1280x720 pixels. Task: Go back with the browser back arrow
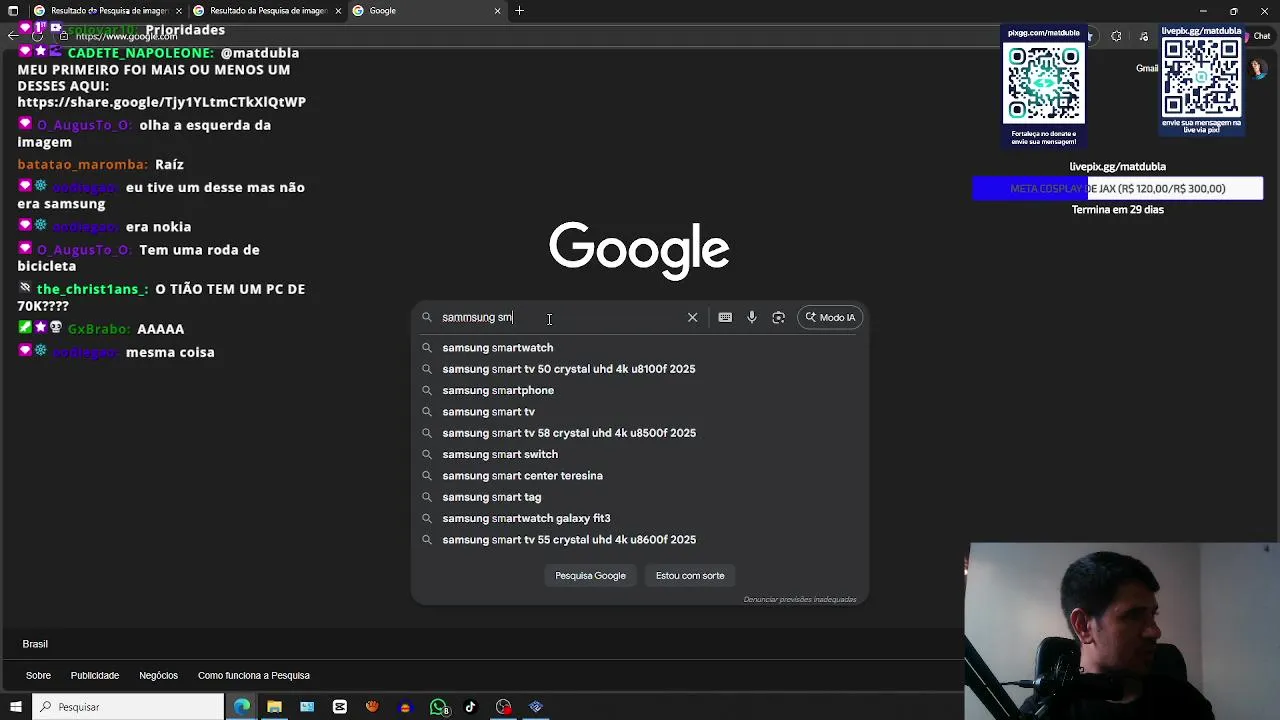tap(12, 36)
